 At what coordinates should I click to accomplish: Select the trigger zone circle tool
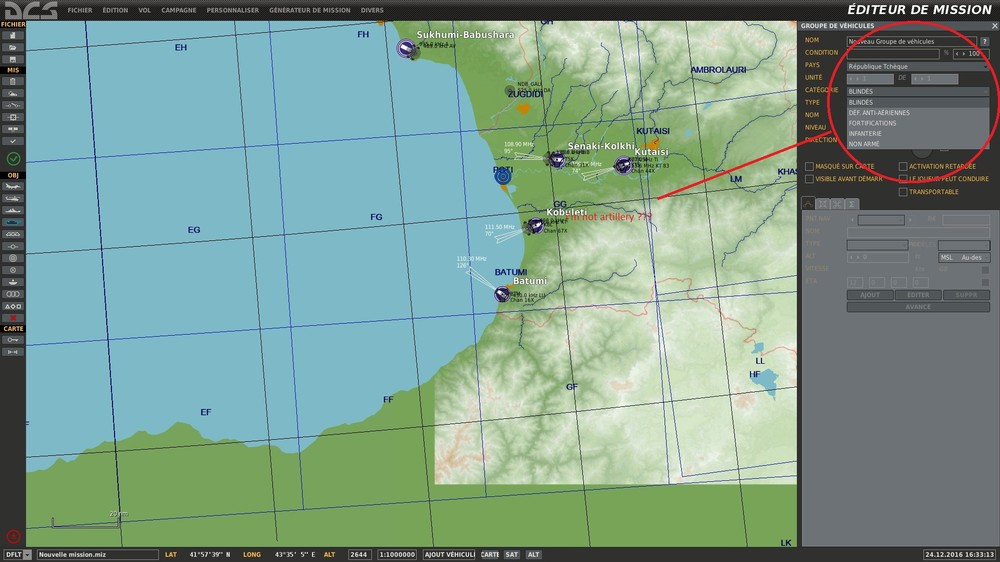coord(13,258)
